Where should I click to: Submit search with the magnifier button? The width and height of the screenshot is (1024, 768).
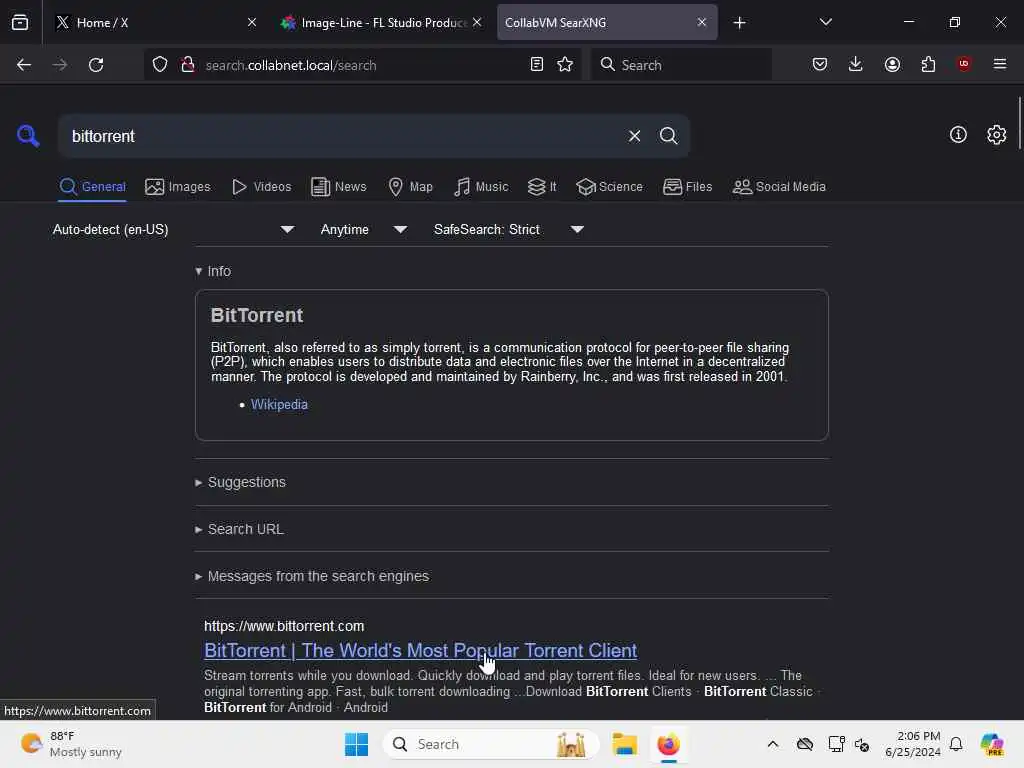coord(668,136)
